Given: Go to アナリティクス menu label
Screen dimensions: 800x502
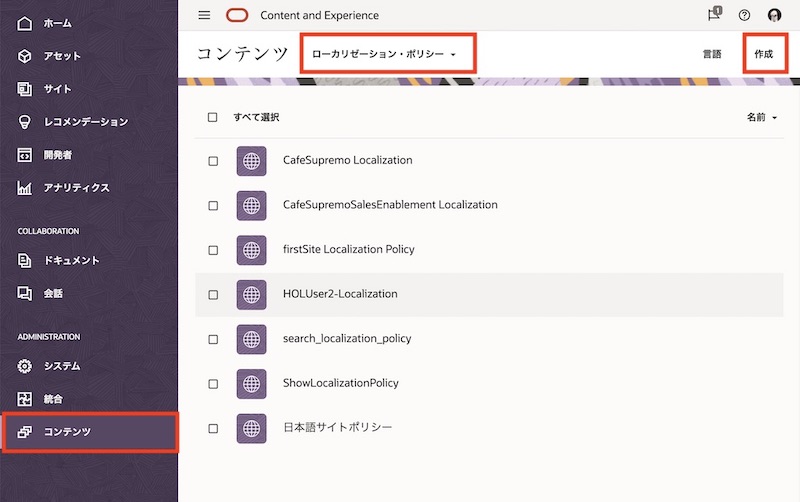Looking at the screenshot, I should (x=77, y=188).
